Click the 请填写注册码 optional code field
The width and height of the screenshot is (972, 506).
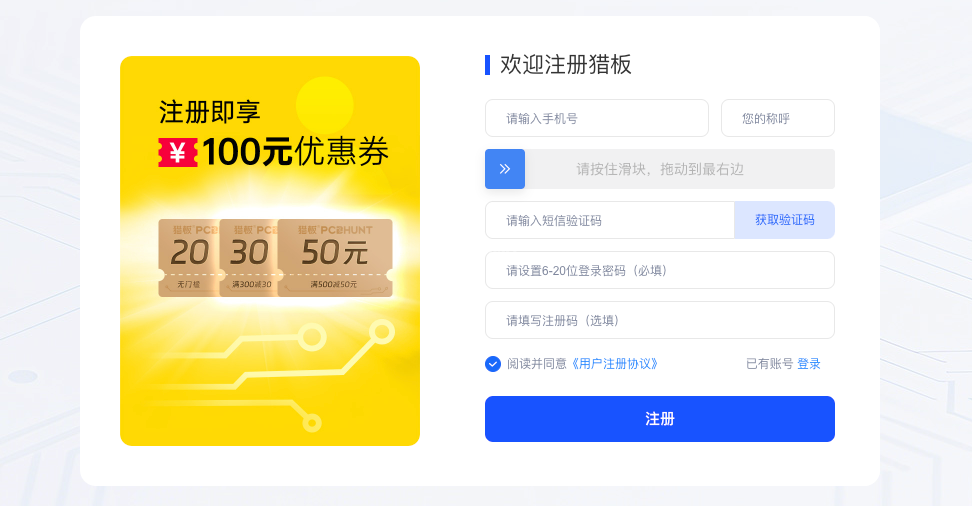[659, 320]
